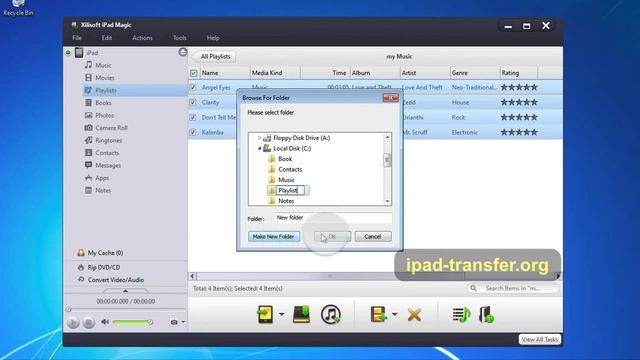
Task: Expand the player panel arrow
Action: [x=125, y=291]
